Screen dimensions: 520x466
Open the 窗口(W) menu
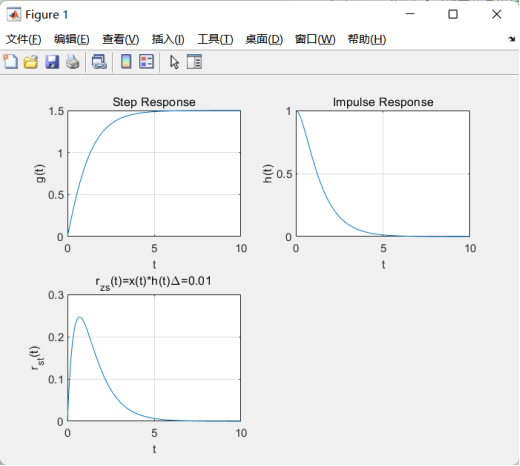[315, 39]
